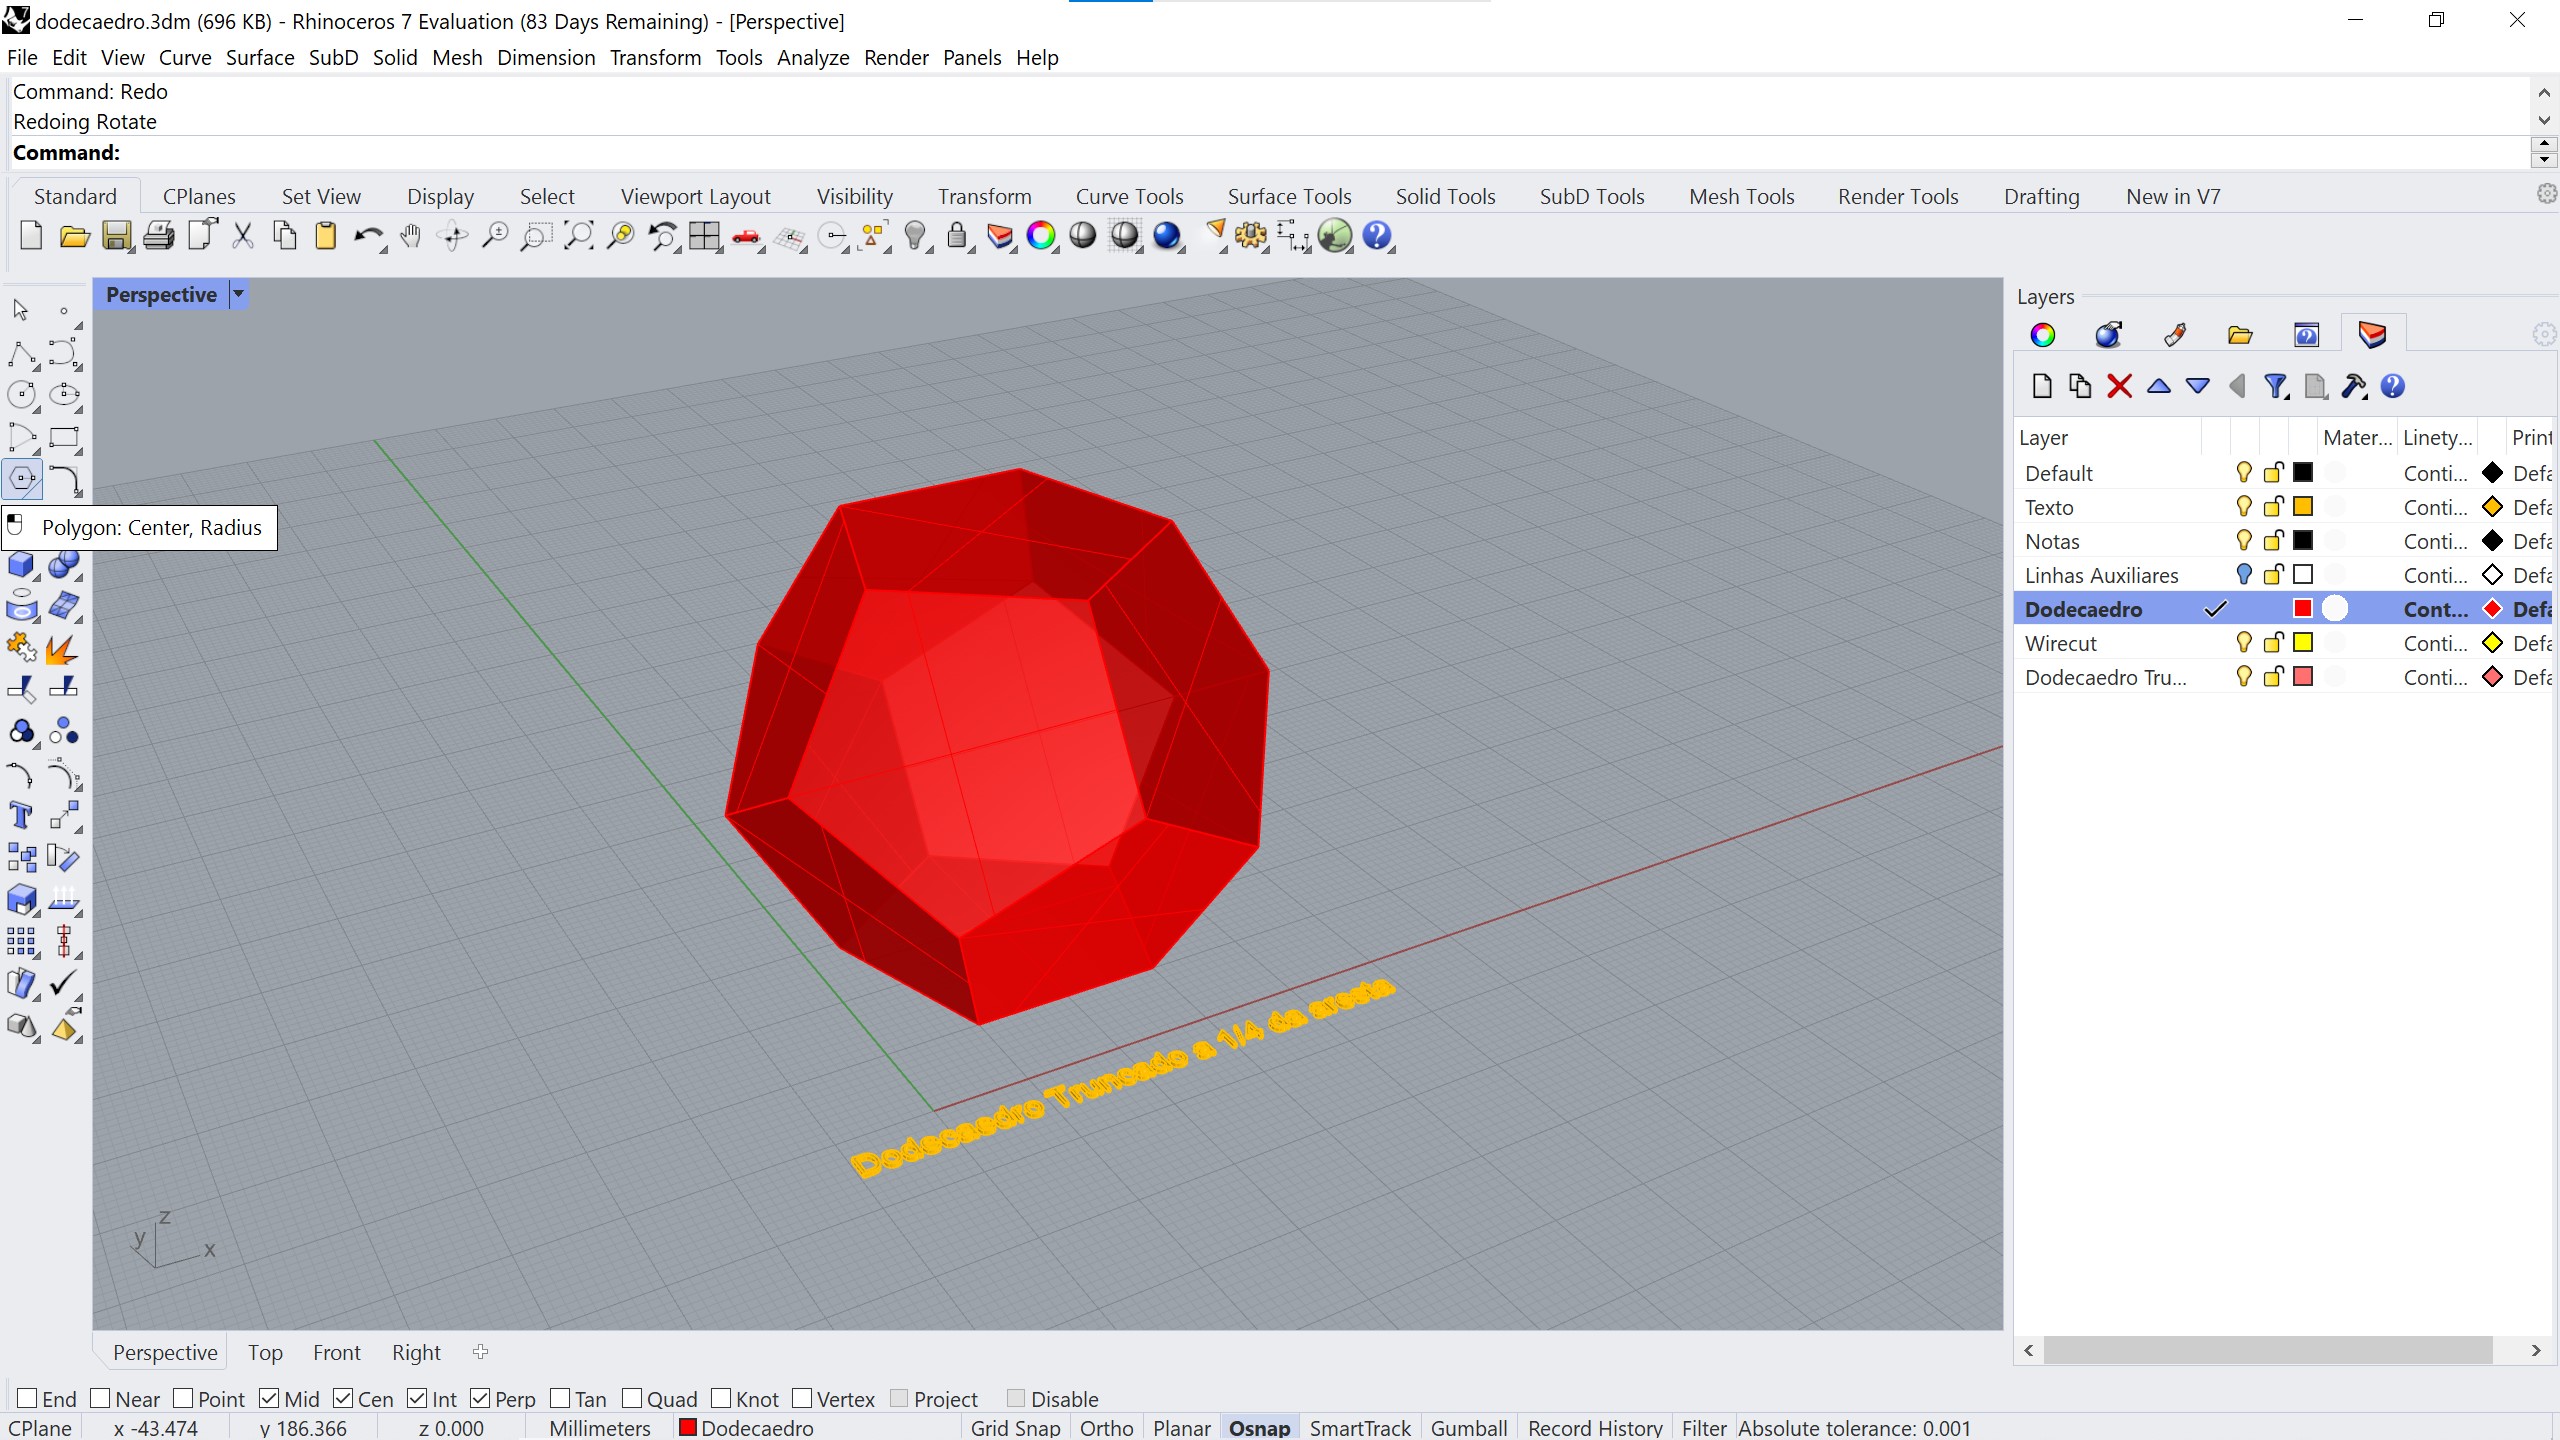
Task: Click the Lock objects padlock icon
Action: [x=957, y=236]
